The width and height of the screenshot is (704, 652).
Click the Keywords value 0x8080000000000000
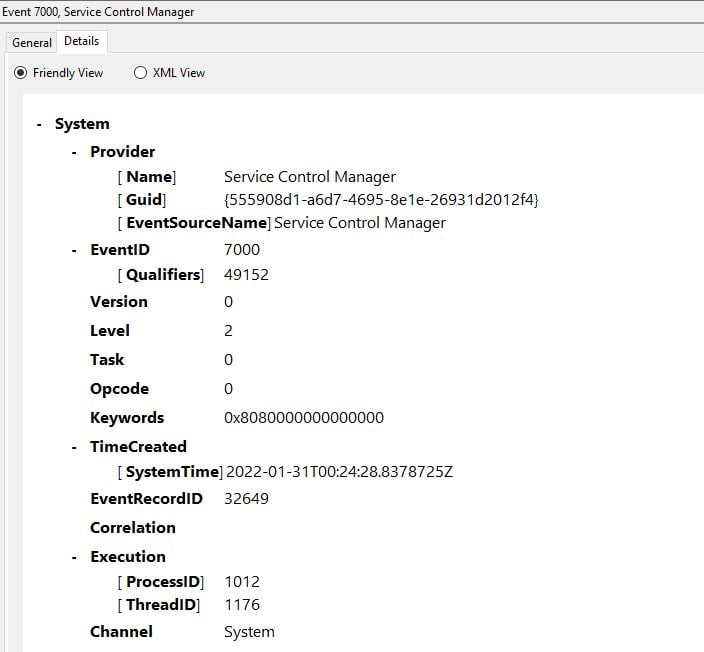click(x=304, y=418)
